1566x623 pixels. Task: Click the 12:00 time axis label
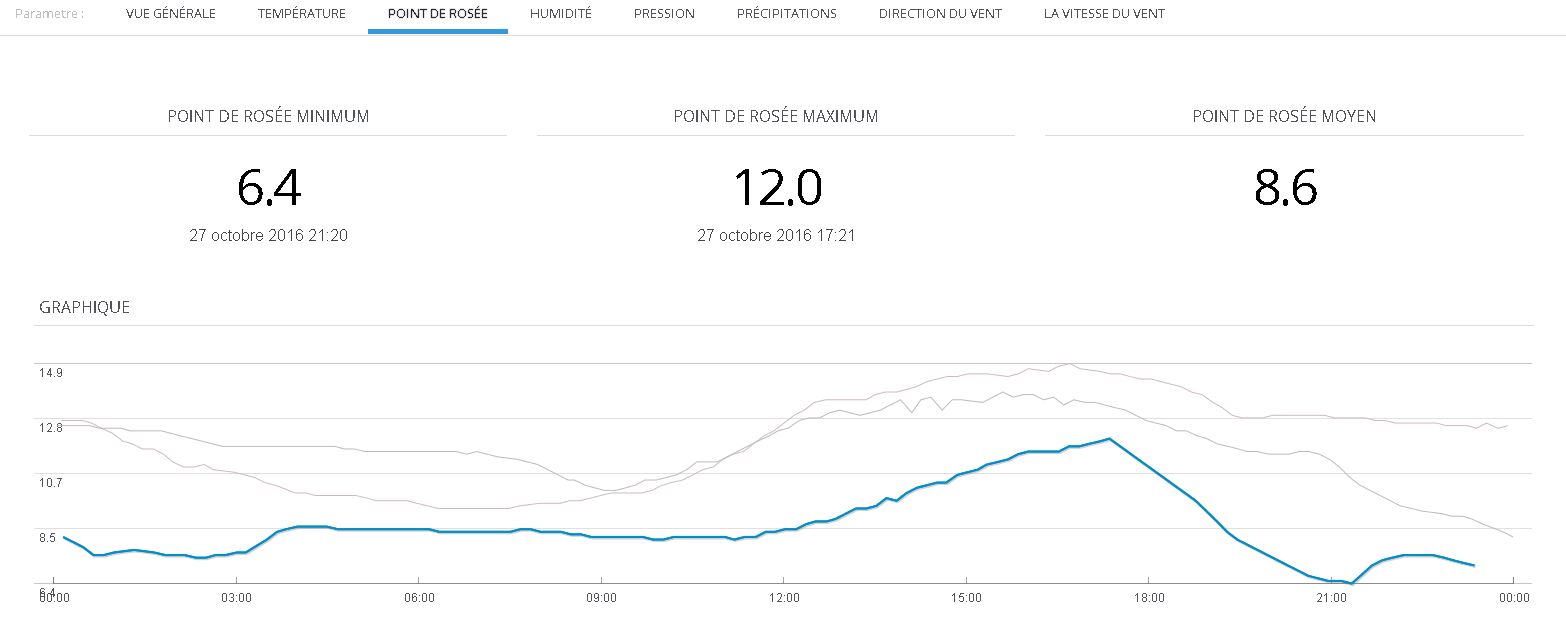[x=784, y=598]
